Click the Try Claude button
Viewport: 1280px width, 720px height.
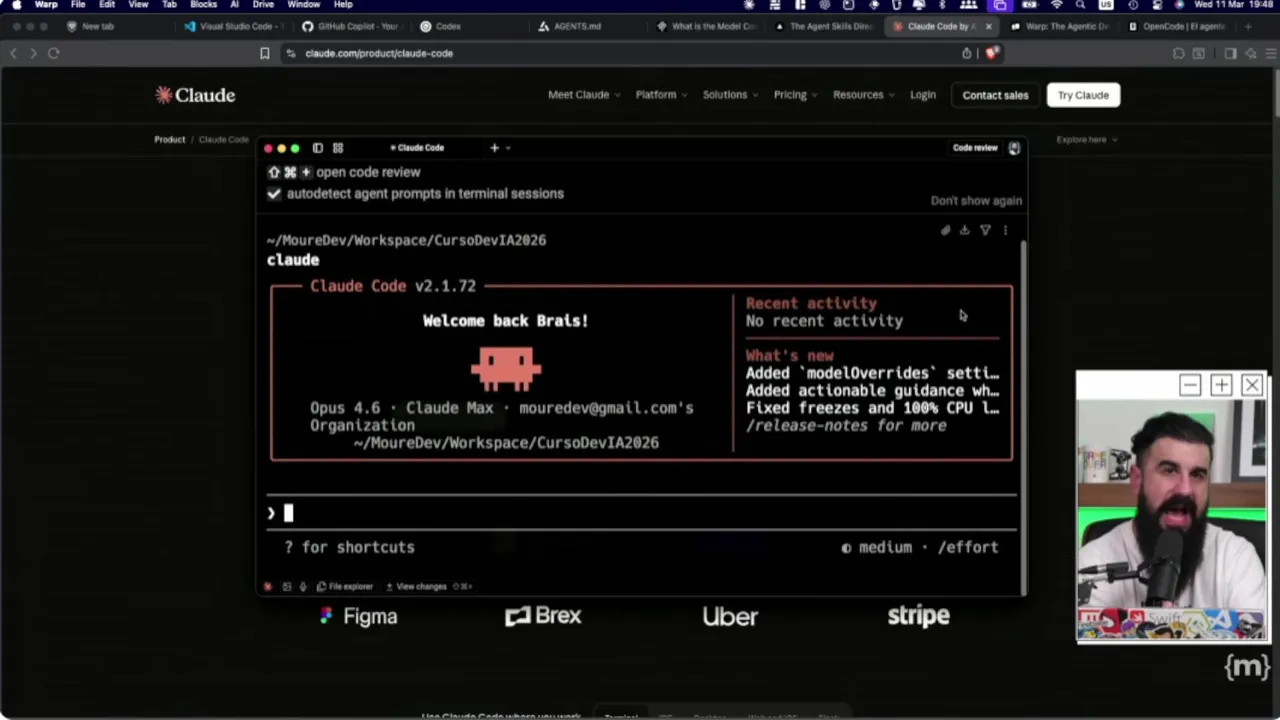pos(1083,95)
